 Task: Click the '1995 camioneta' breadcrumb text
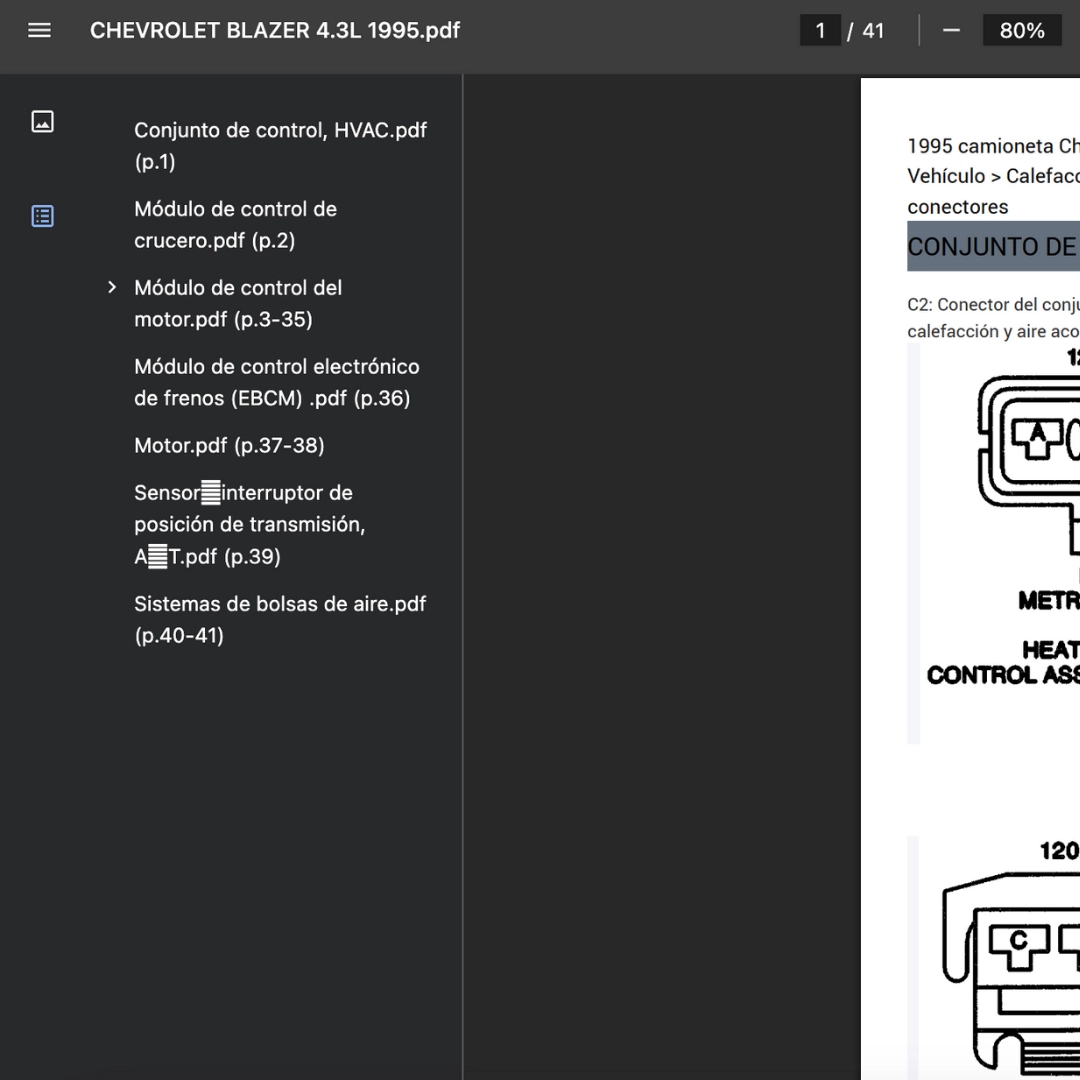coord(980,146)
